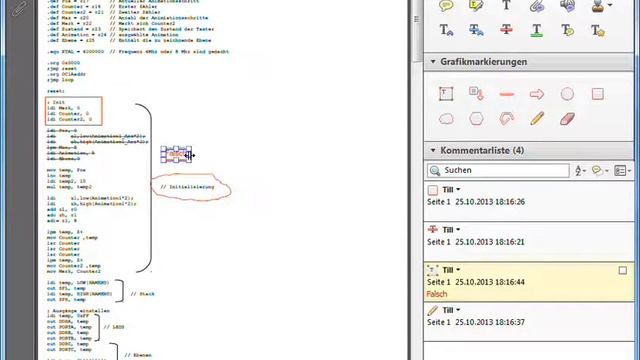Open the comment list options dropdown
This screenshot has width=640, height=360.
pyautogui.click(x=622, y=171)
